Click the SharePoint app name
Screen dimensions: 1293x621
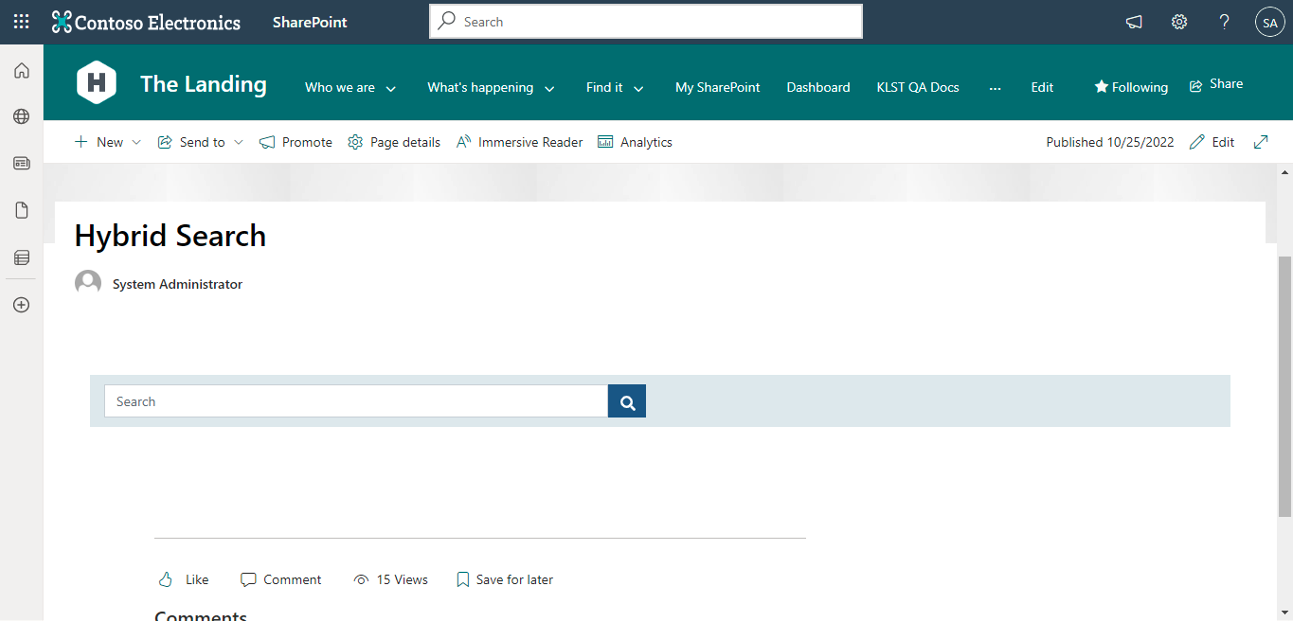pyautogui.click(x=310, y=22)
